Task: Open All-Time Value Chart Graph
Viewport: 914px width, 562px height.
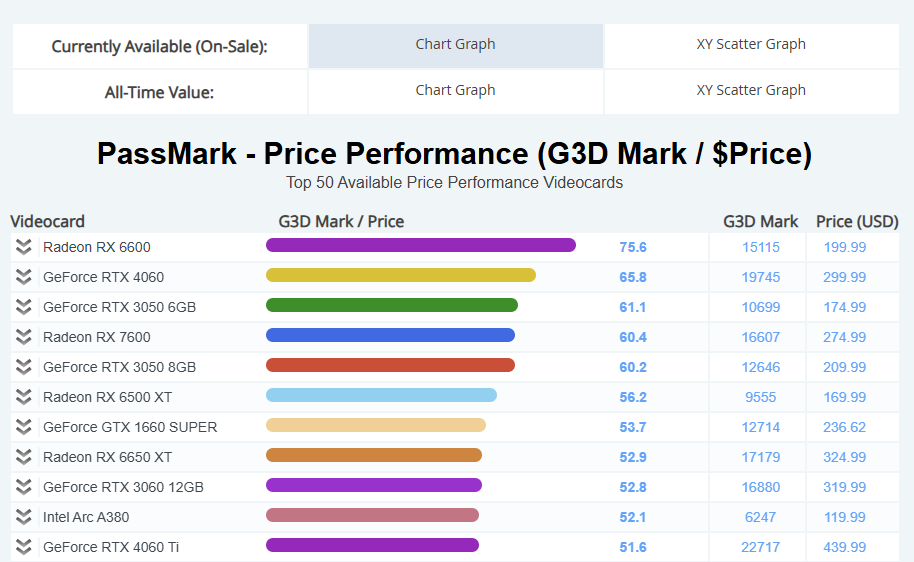Action: coord(455,91)
